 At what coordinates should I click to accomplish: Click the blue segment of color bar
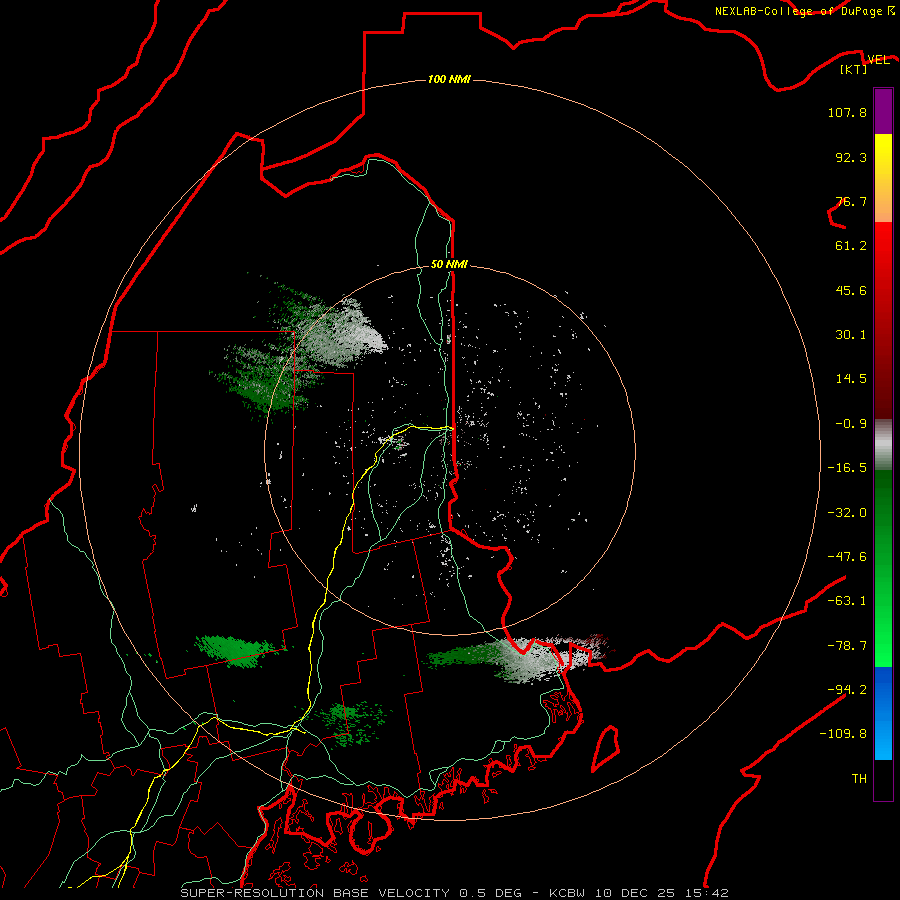point(883,713)
